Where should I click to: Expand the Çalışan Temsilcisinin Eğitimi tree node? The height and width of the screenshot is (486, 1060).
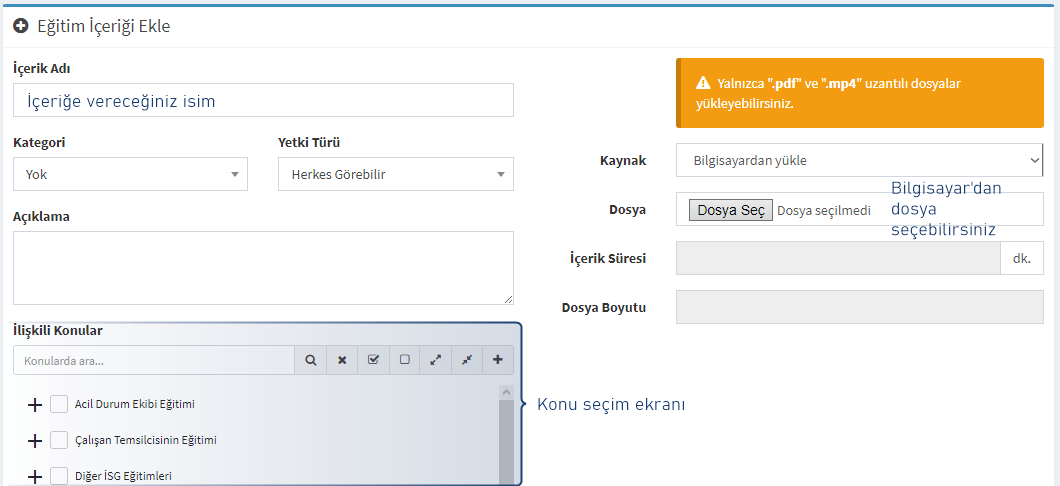[34, 441]
